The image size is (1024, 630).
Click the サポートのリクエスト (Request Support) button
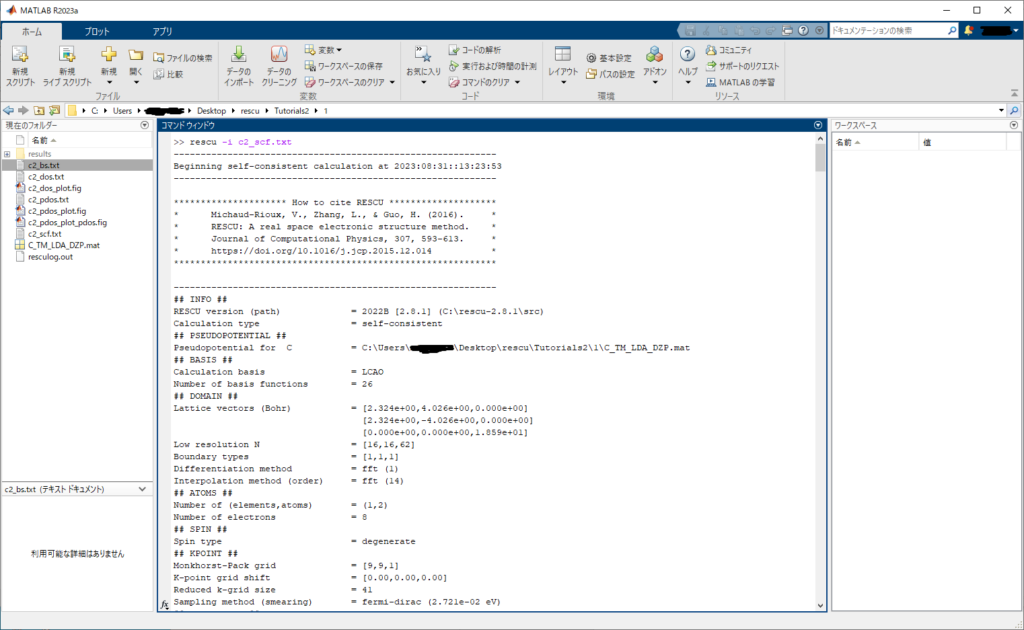click(x=742, y=66)
